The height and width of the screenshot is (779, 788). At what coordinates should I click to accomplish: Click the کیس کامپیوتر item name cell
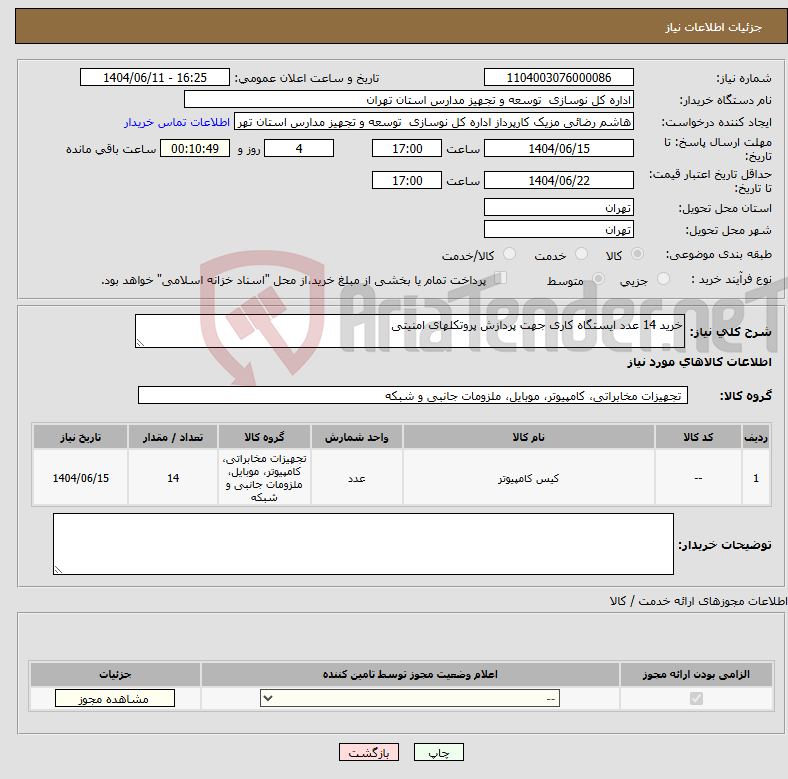pos(528,478)
